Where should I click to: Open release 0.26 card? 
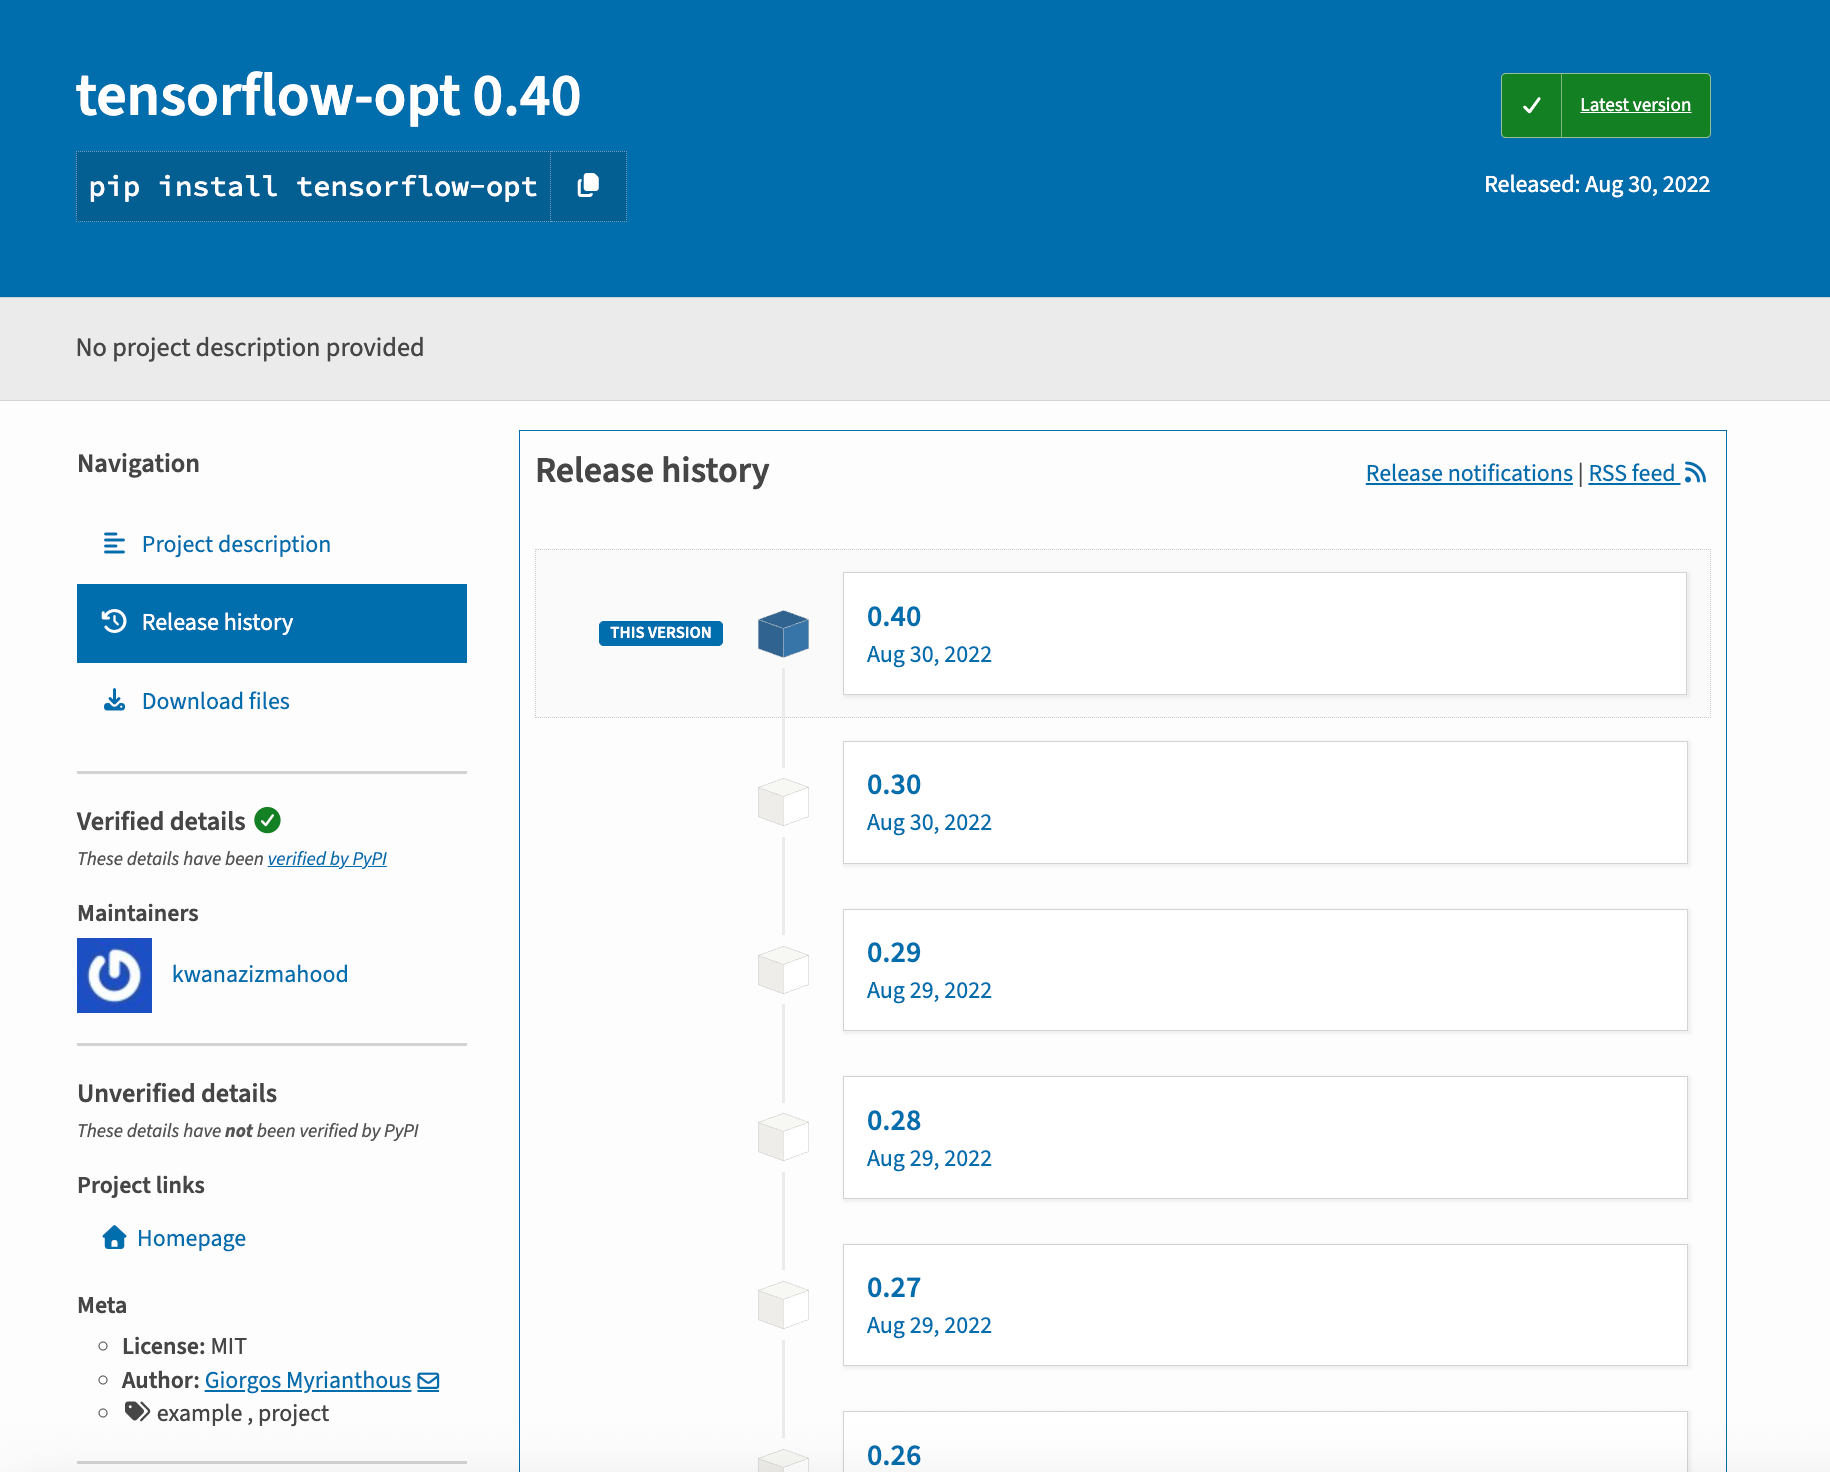(1265, 1442)
